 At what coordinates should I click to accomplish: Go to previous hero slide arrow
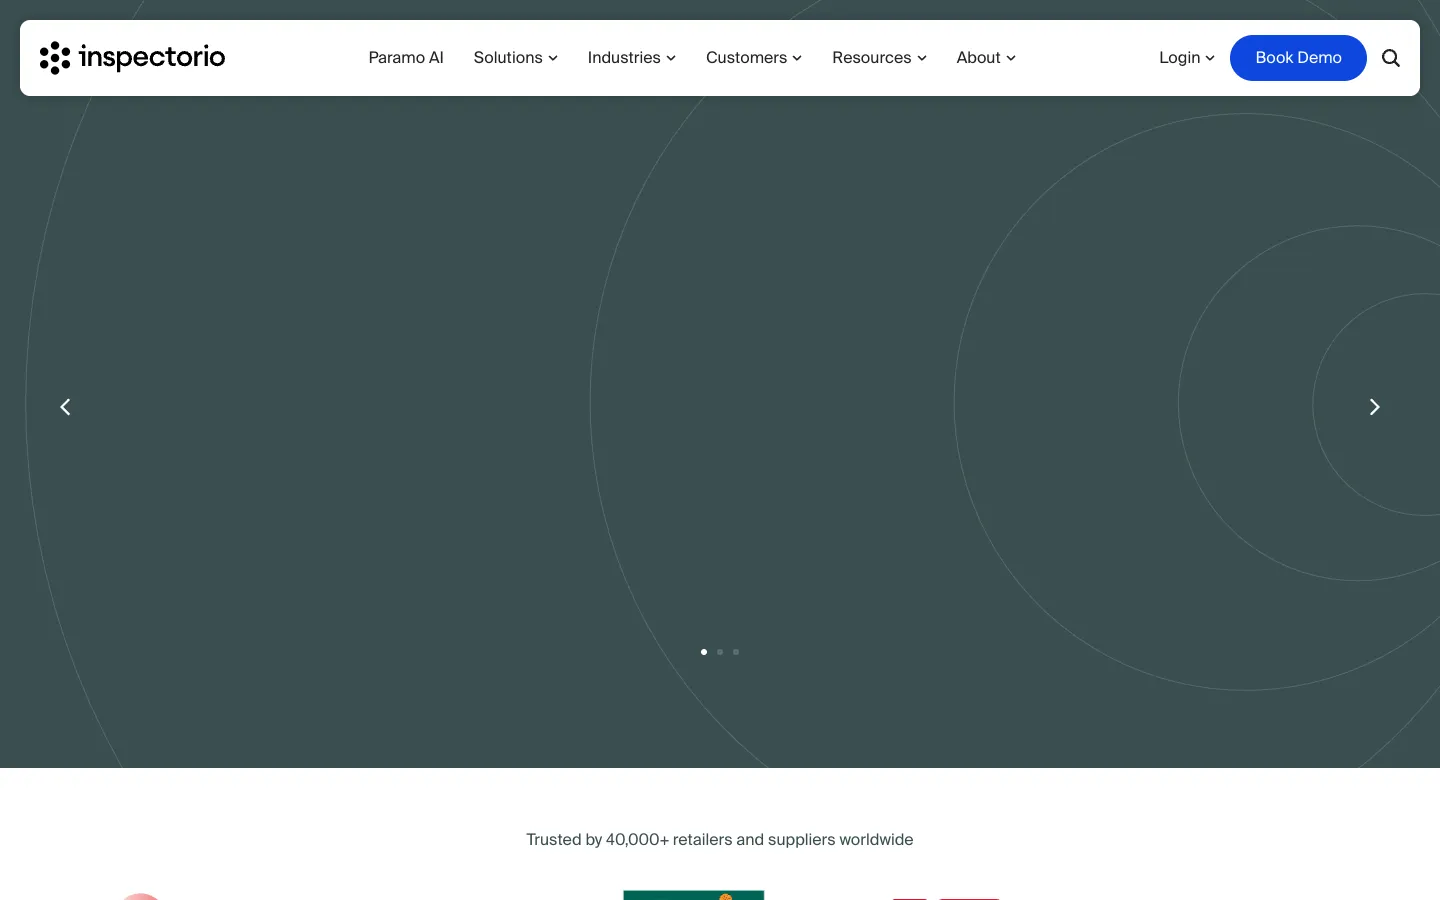65,407
